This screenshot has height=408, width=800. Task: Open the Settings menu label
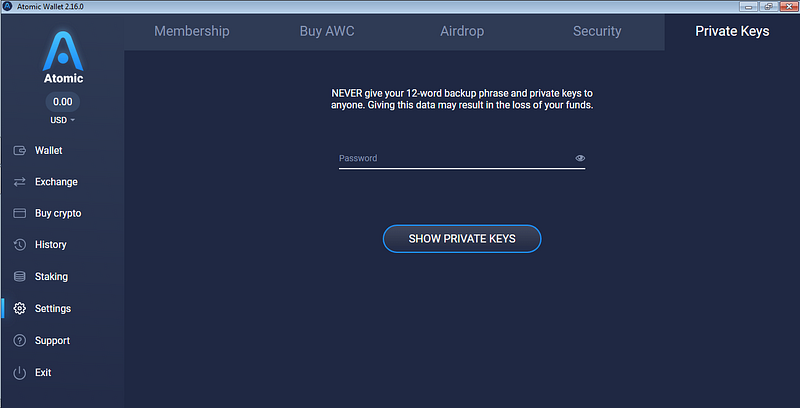[53, 309]
